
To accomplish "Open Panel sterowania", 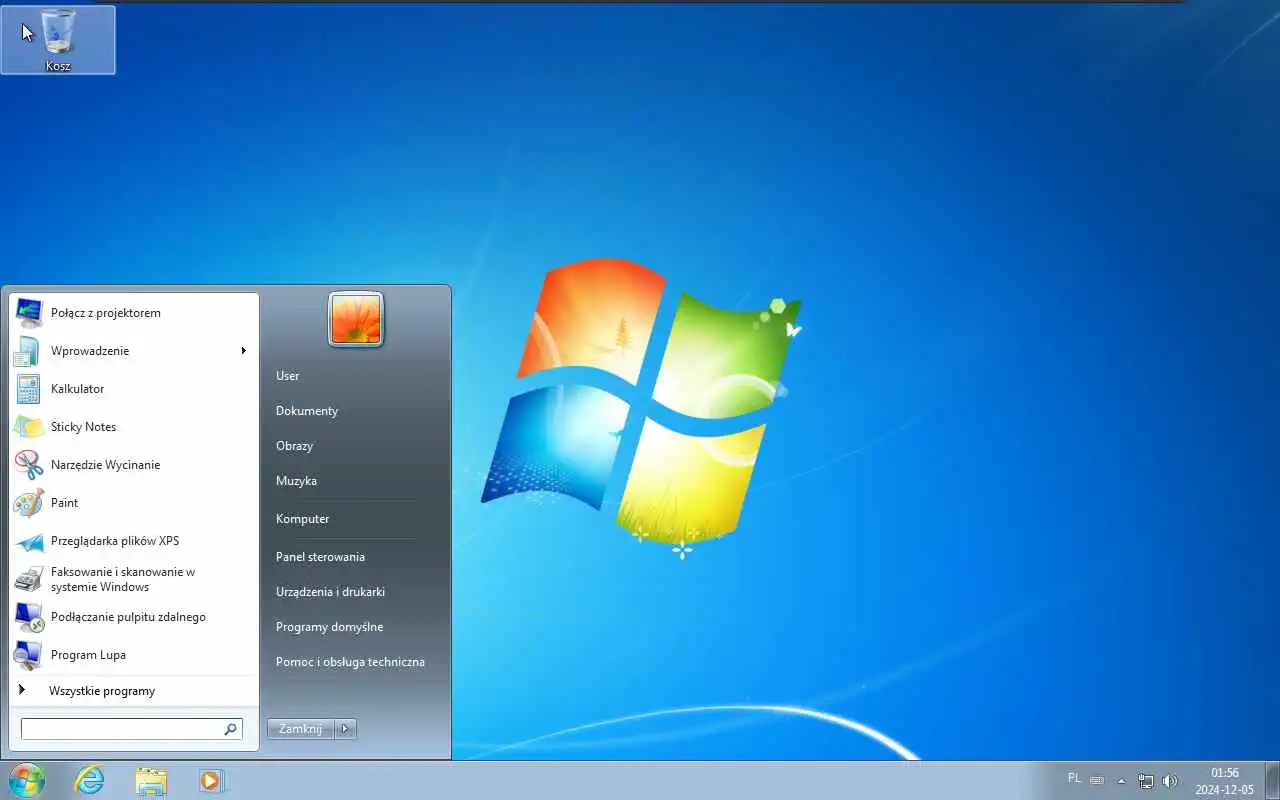I will [x=321, y=557].
